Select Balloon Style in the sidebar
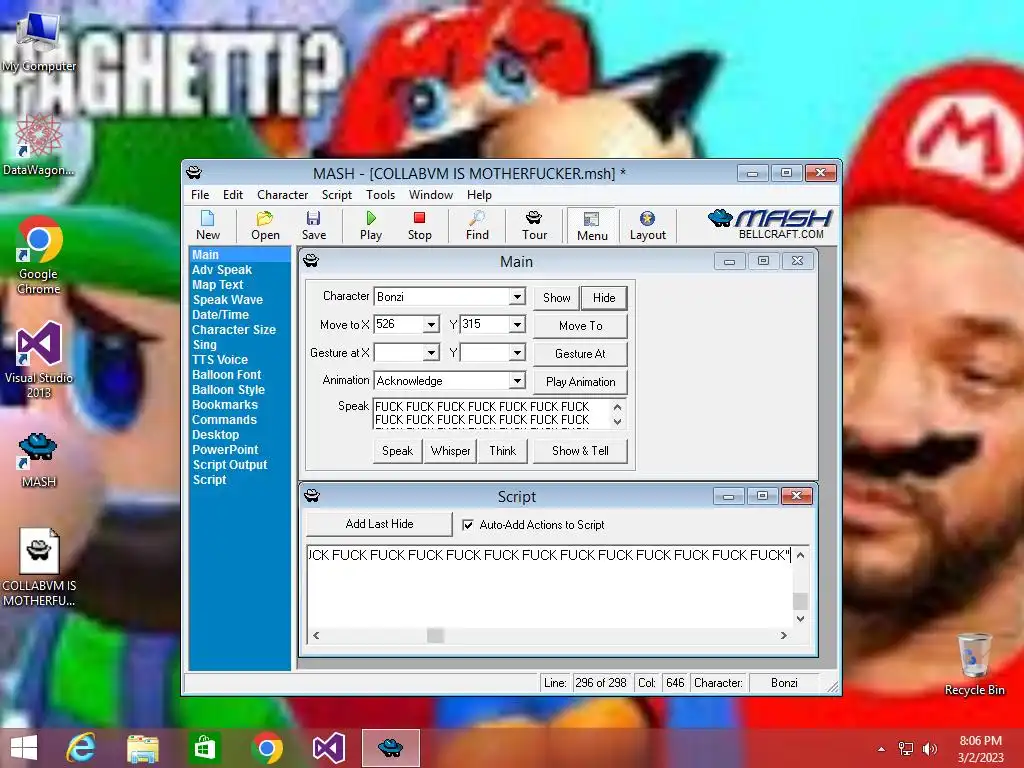 [228, 390]
